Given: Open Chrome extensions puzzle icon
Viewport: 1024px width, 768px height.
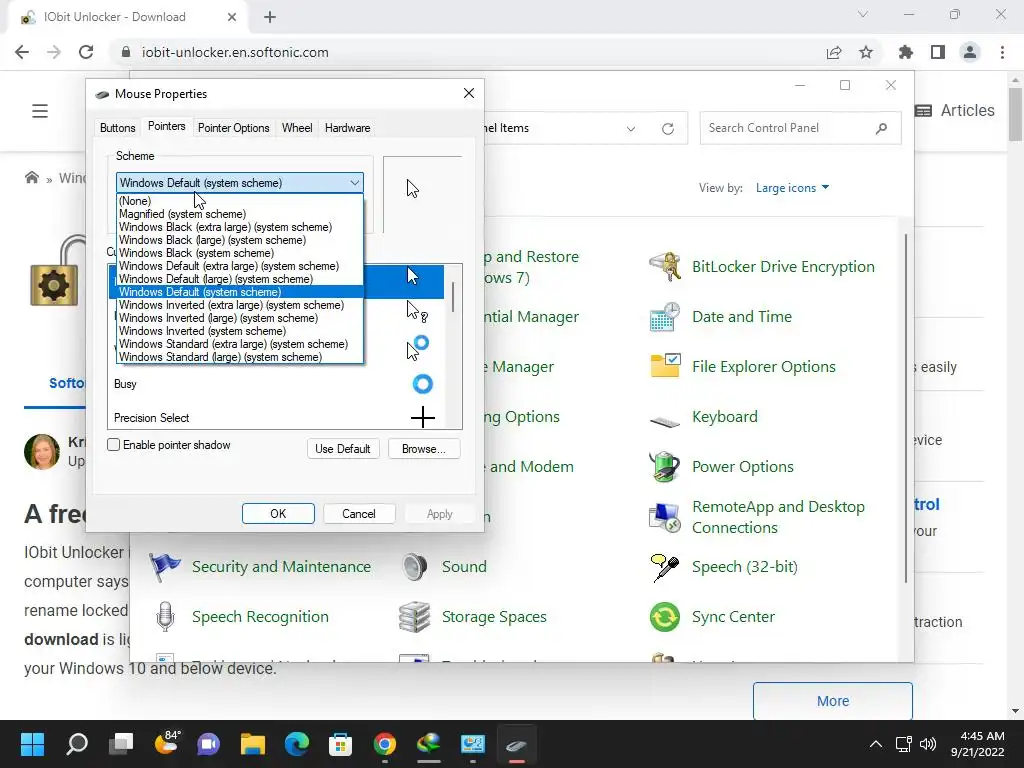Looking at the screenshot, I should click(906, 52).
